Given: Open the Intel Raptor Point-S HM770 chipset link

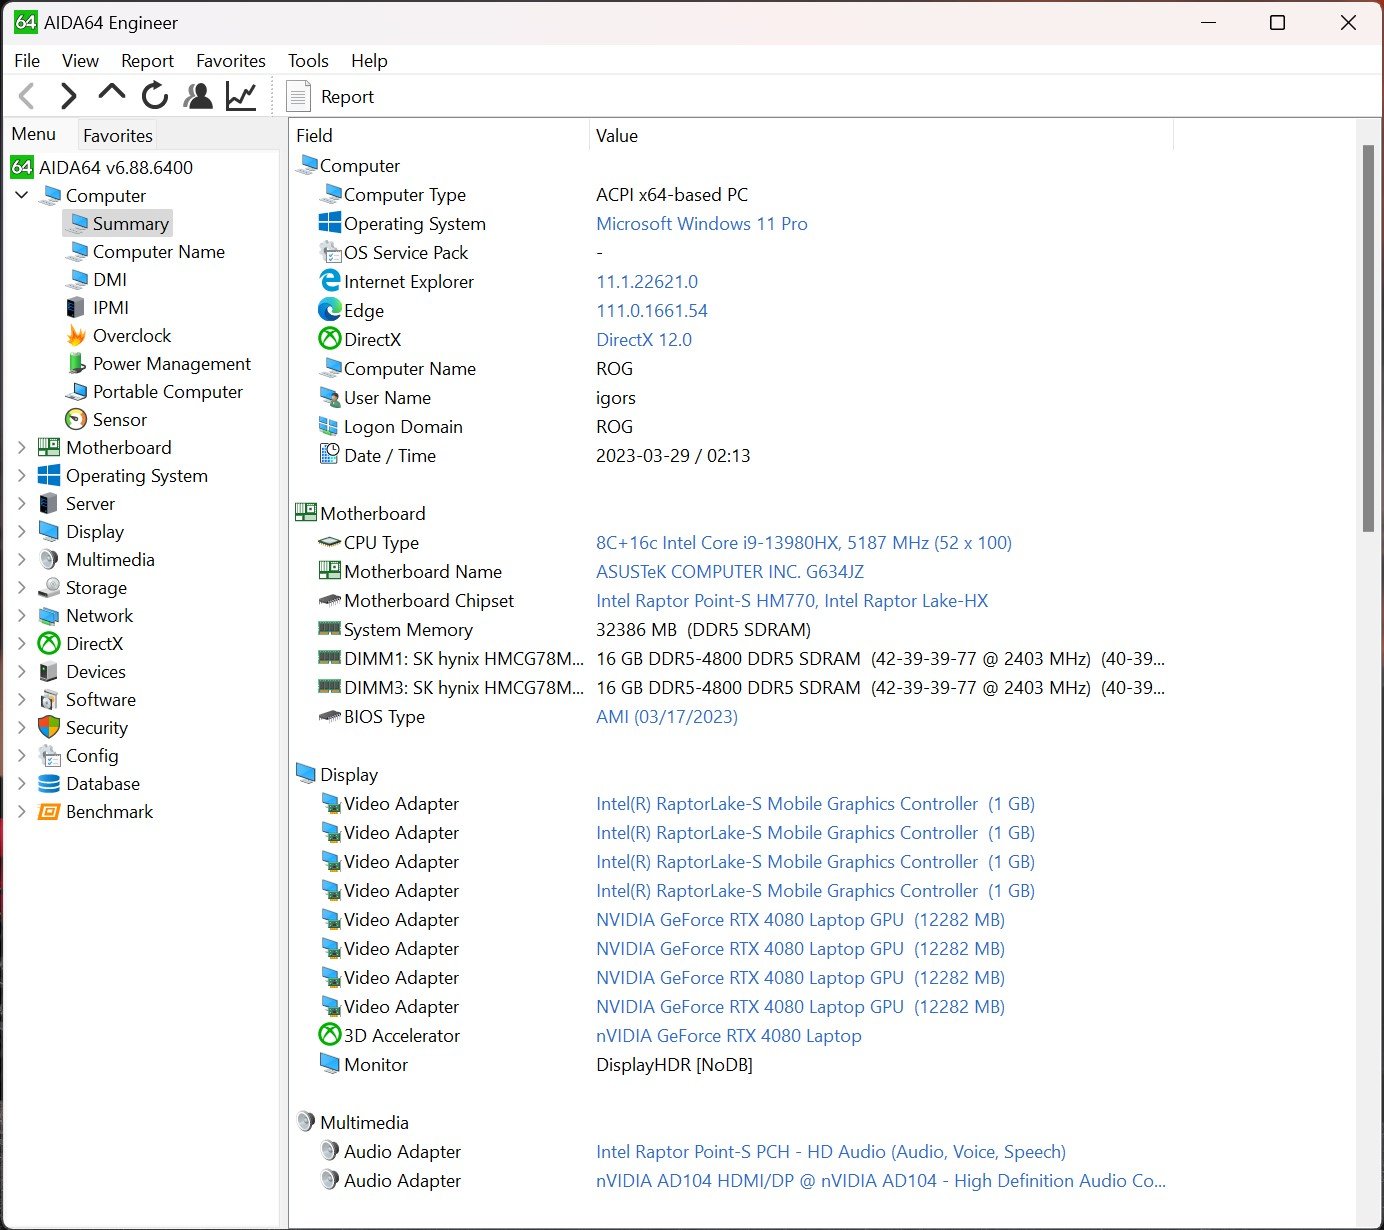Looking at the screenshot, I should pos(792,600).
